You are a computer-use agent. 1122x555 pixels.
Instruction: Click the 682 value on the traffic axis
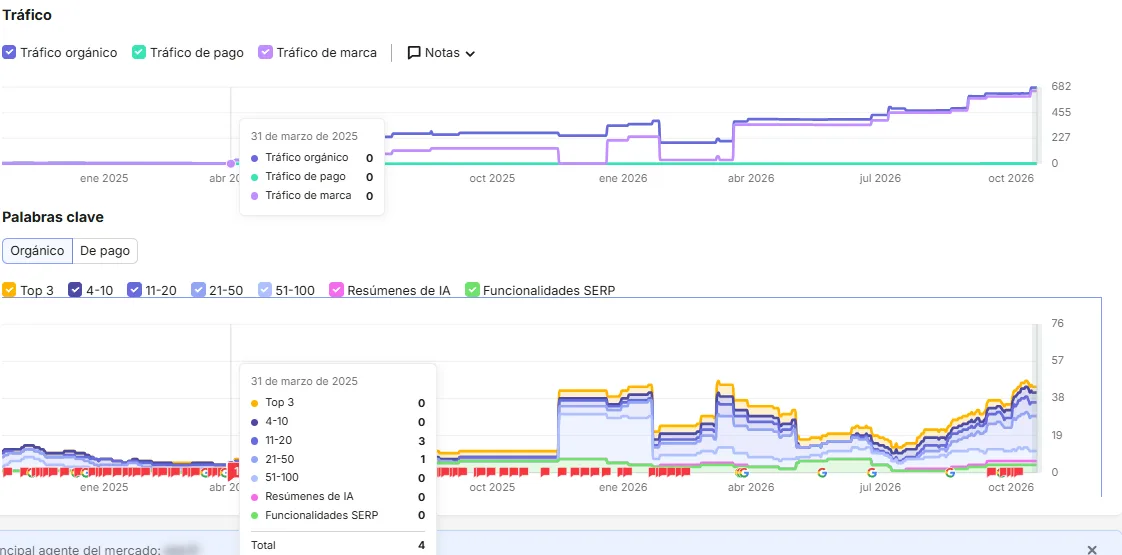point(1060,87)
